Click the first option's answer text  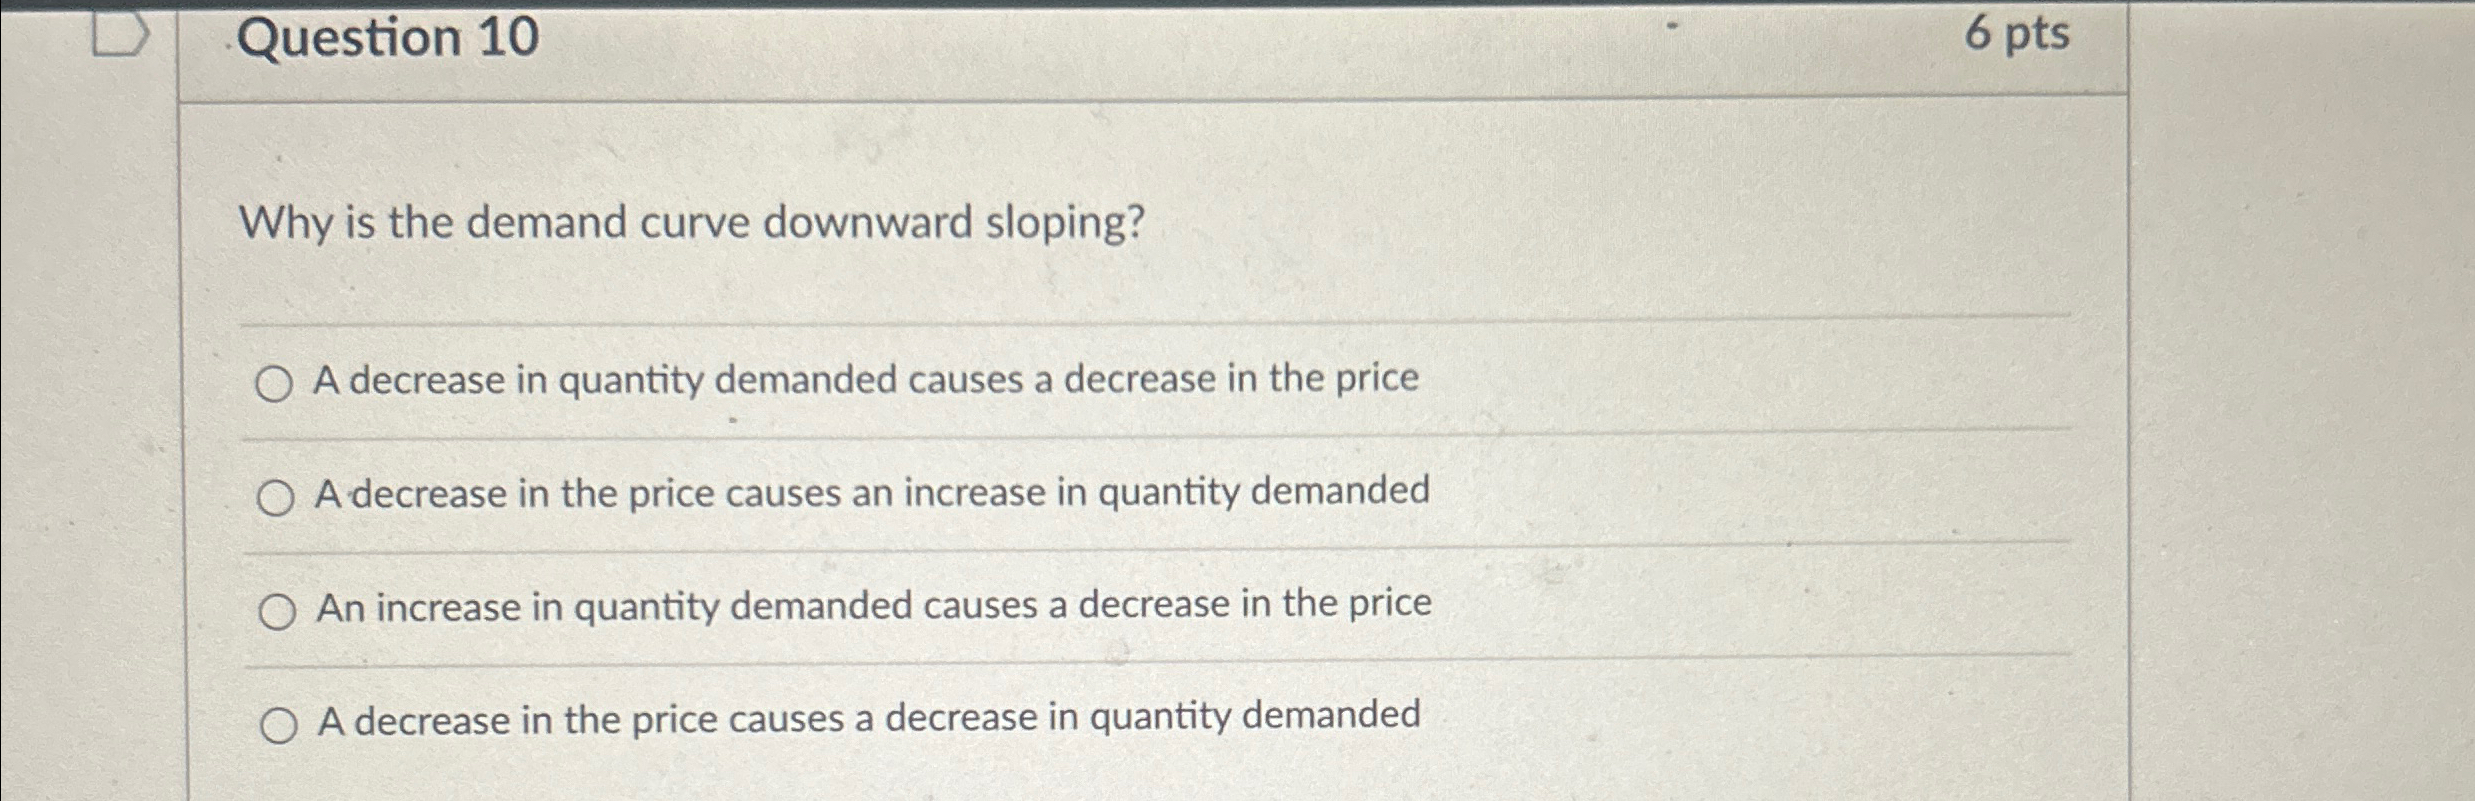(867, 380)
